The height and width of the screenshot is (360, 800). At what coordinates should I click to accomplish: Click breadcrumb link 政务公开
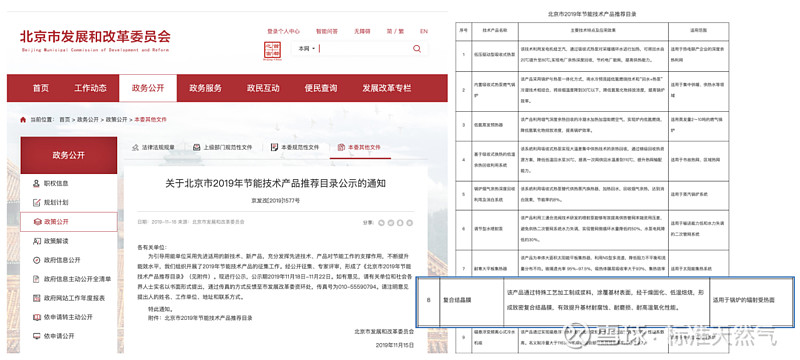(x=88, y=119)
